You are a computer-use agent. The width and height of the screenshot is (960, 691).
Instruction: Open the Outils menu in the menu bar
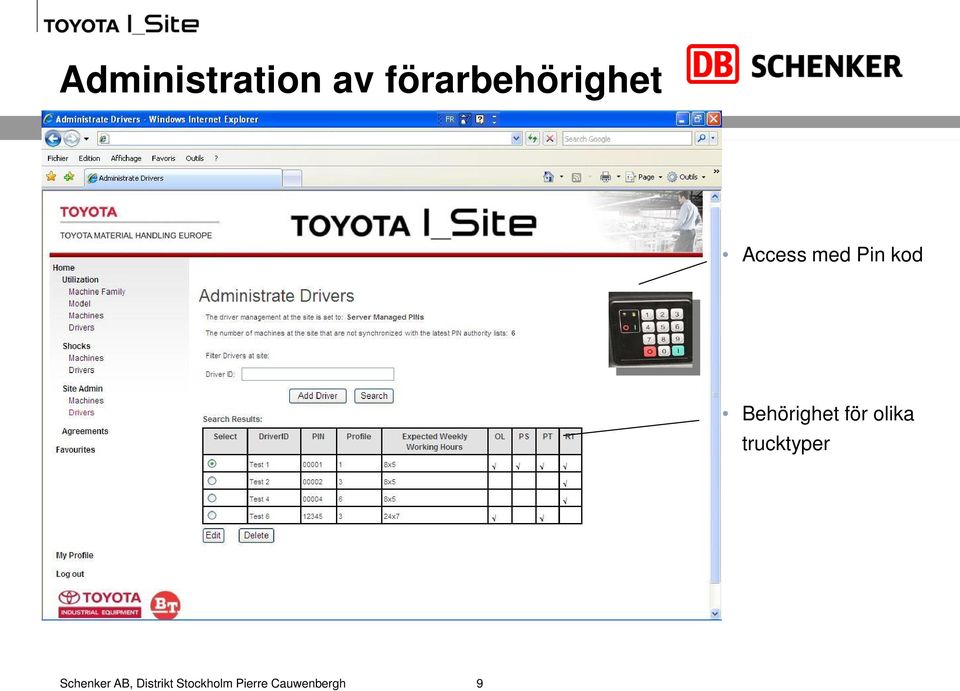tap(195, 158)
